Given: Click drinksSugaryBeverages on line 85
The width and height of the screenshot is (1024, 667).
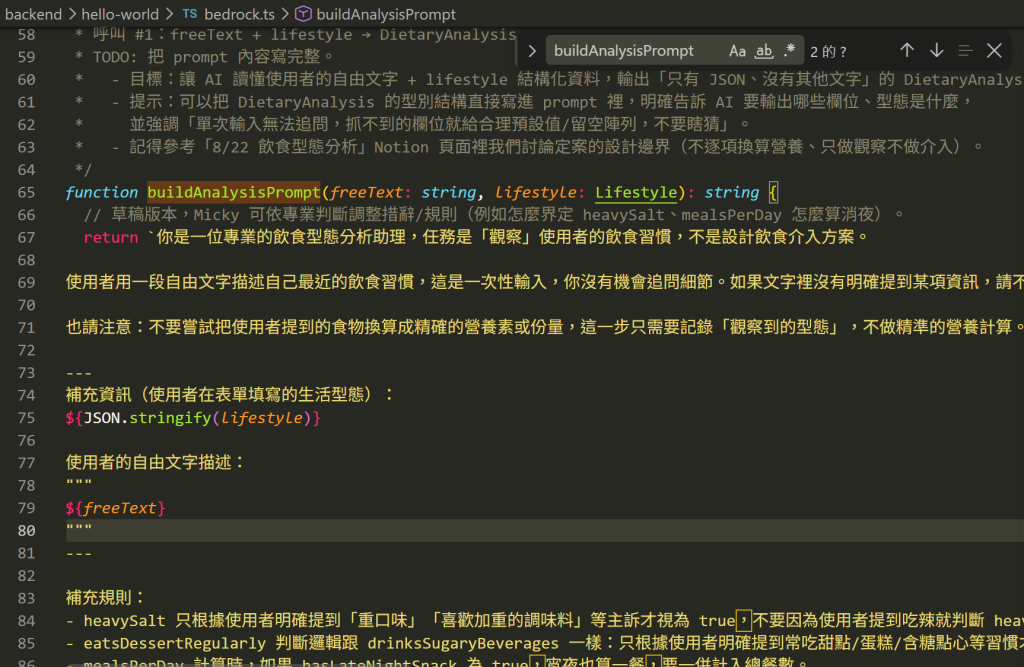Looking at the screenshot, I should pos(463,643).
